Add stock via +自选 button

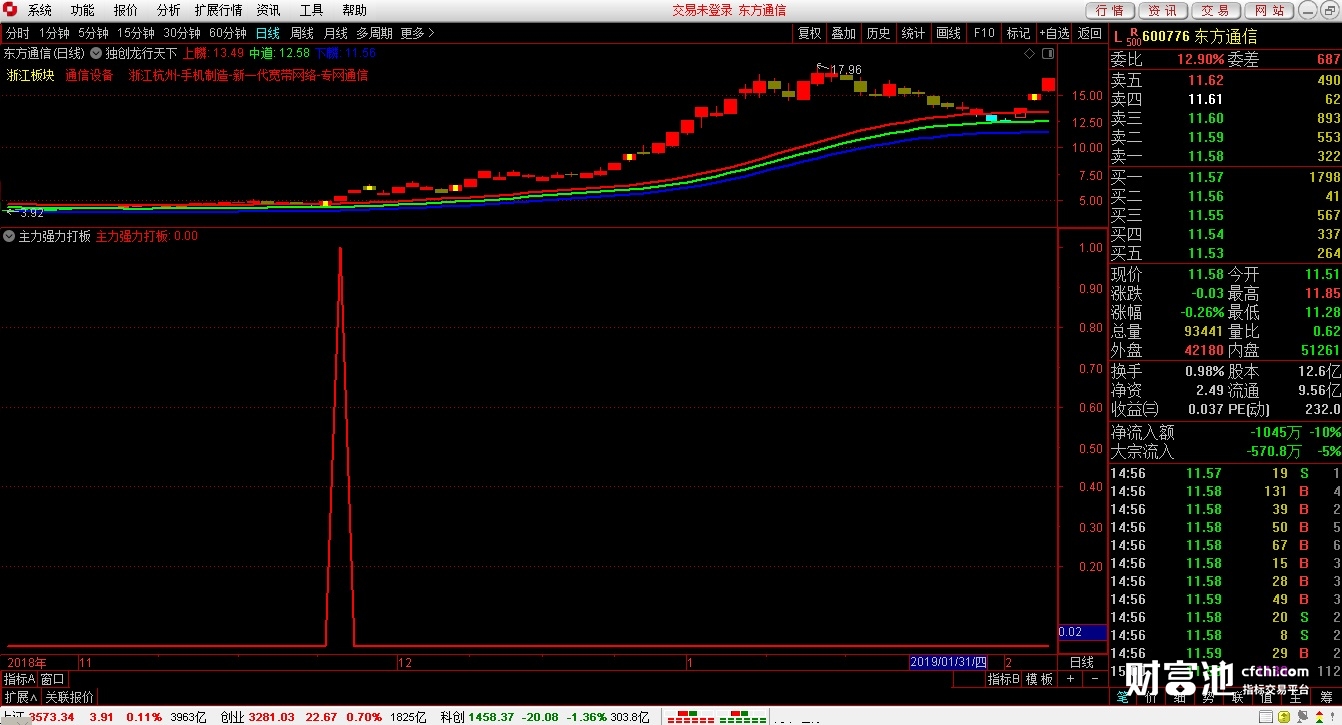pyautogui.click(x=1054, y=33)
